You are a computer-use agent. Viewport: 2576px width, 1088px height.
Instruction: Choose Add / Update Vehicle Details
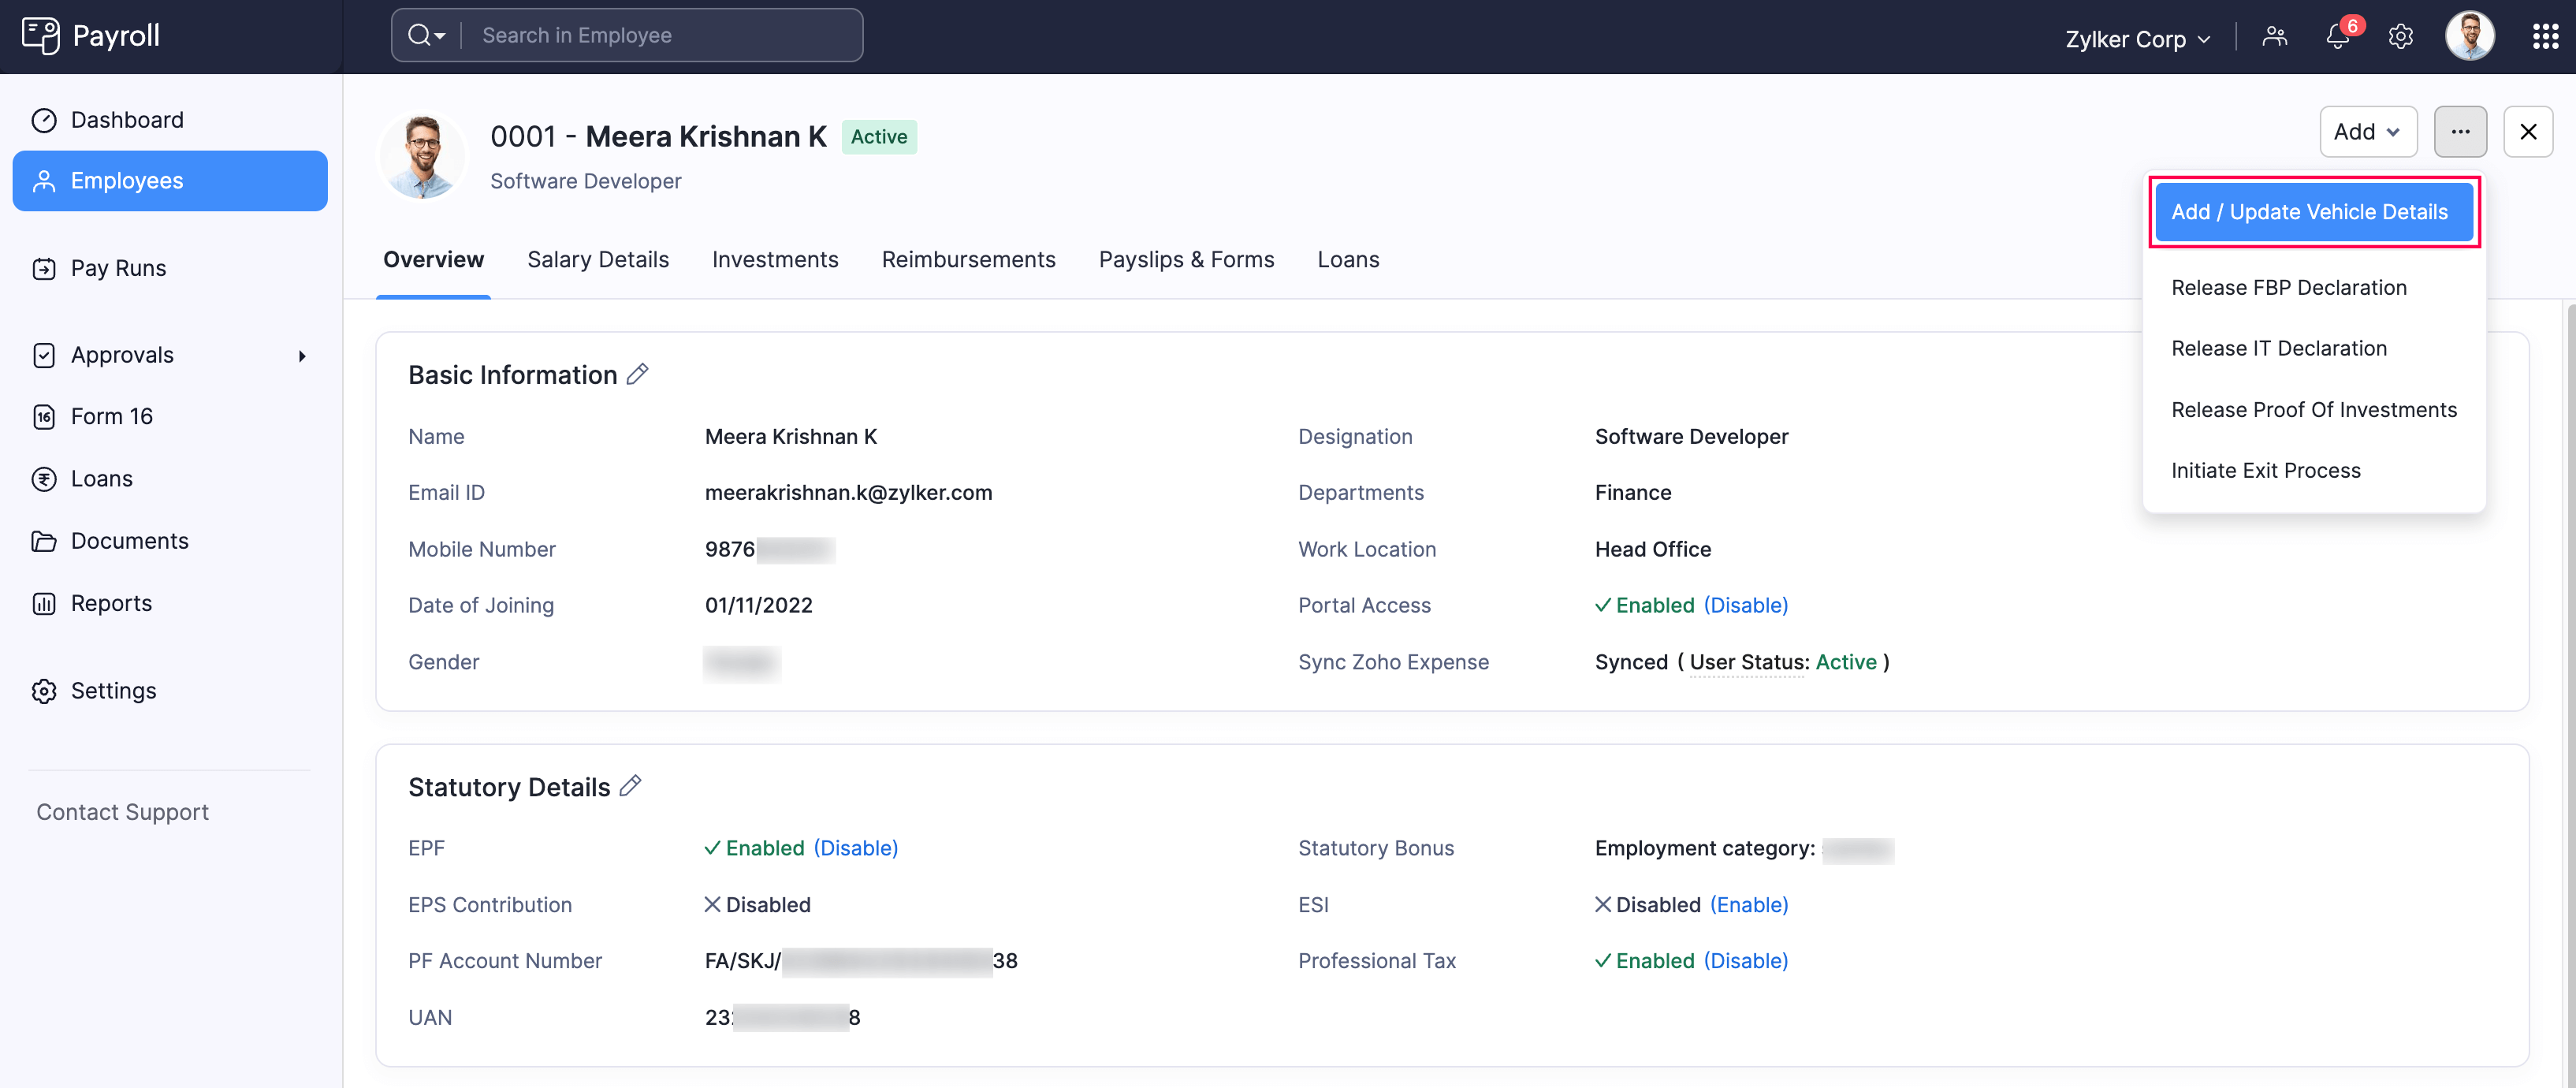pyautogui.click(x=2309, y=212)
